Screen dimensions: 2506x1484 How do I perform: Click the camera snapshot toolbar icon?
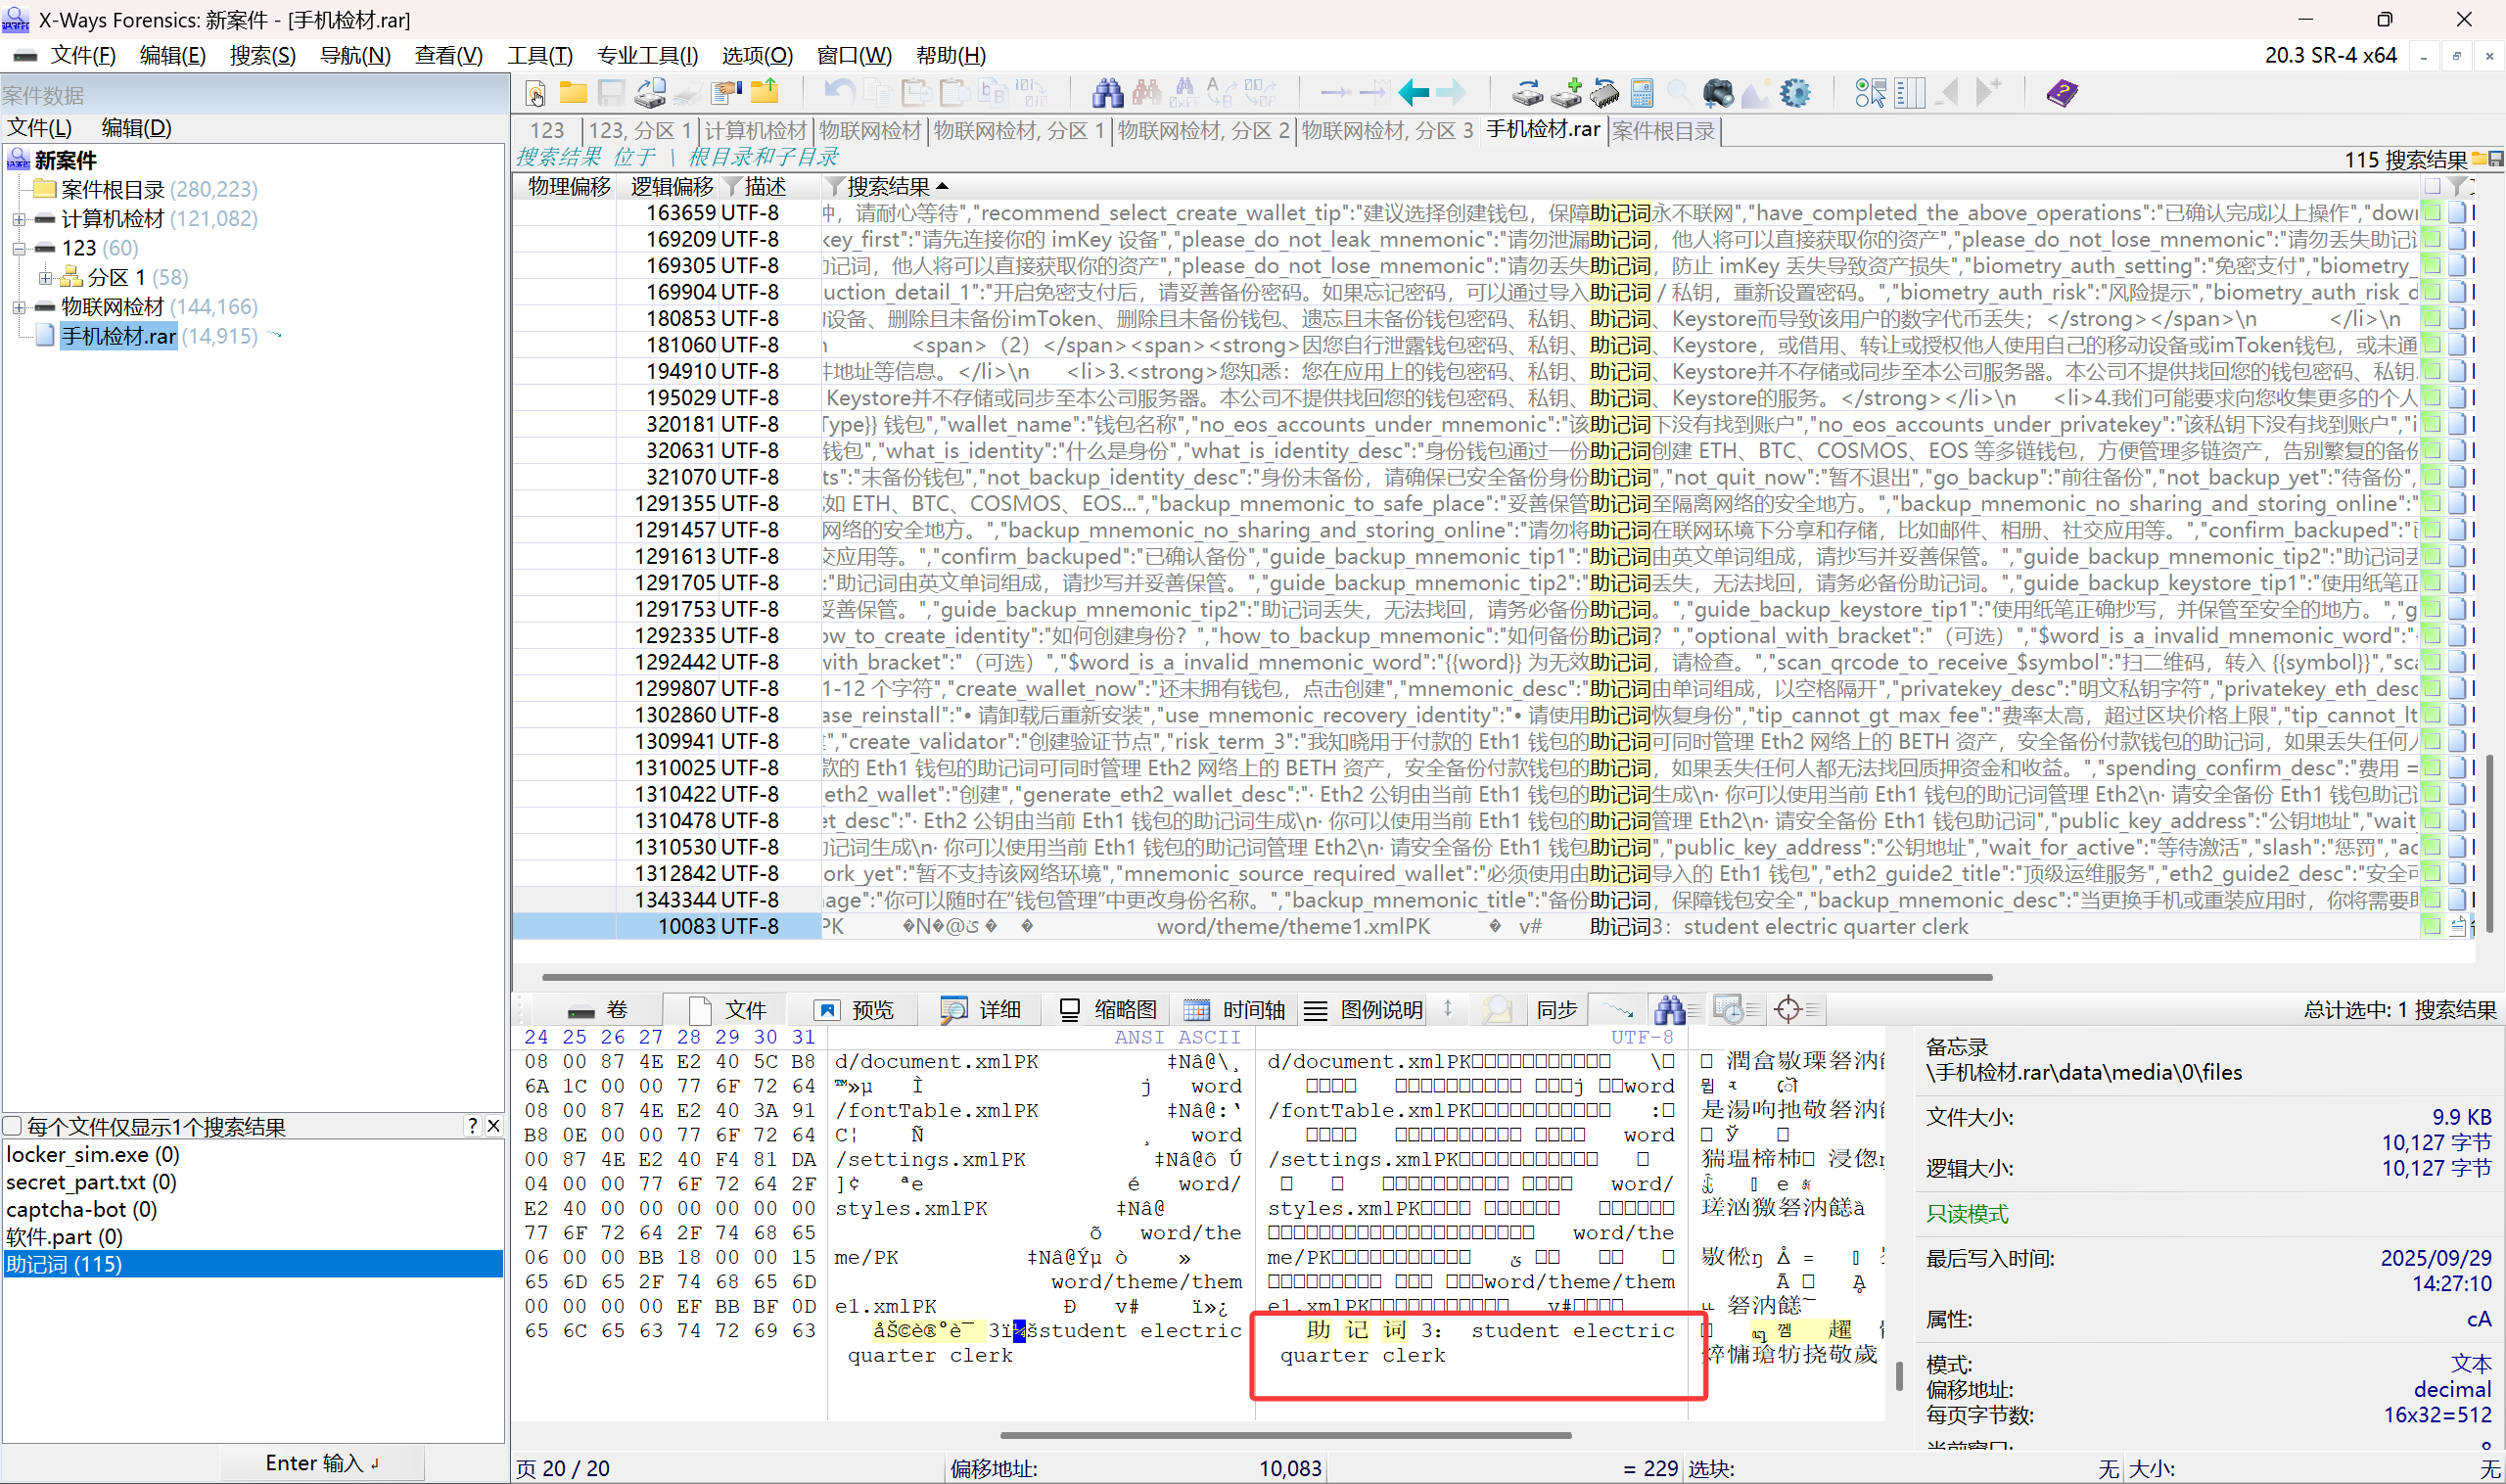1717,94
